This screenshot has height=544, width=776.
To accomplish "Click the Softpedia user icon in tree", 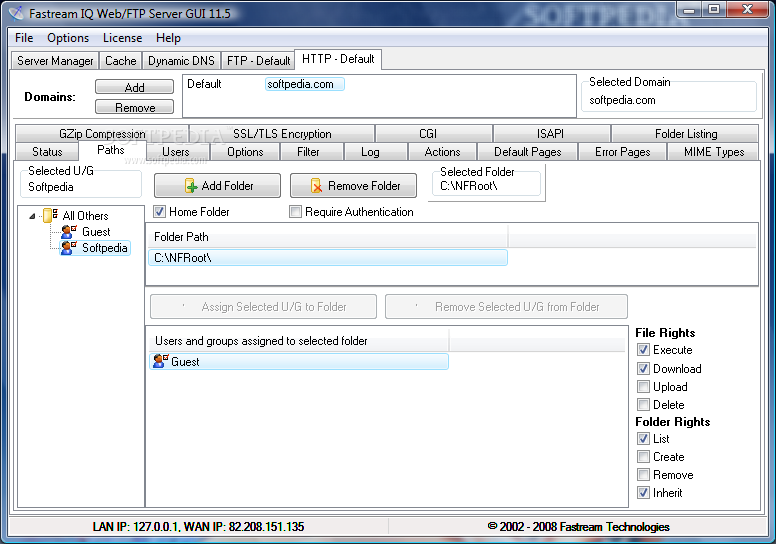I will coord(69,247).
